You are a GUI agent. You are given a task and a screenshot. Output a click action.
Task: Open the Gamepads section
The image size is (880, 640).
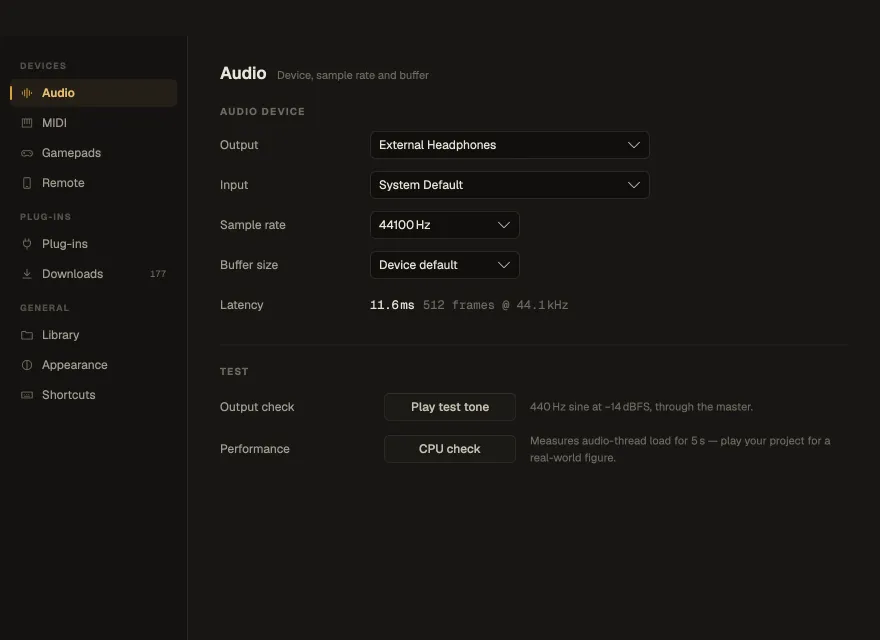[x=94, y=153]
